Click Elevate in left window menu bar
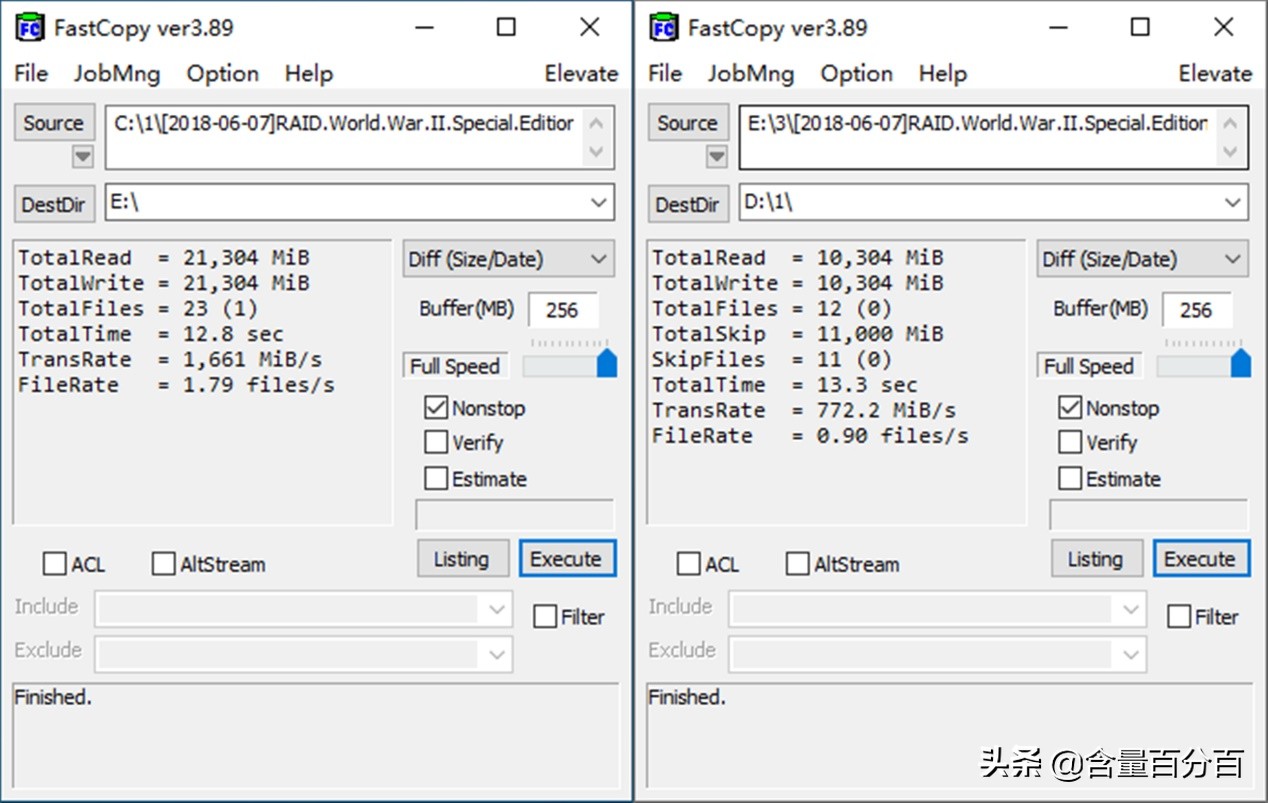1268x803 pixels. tap(581, 73)
